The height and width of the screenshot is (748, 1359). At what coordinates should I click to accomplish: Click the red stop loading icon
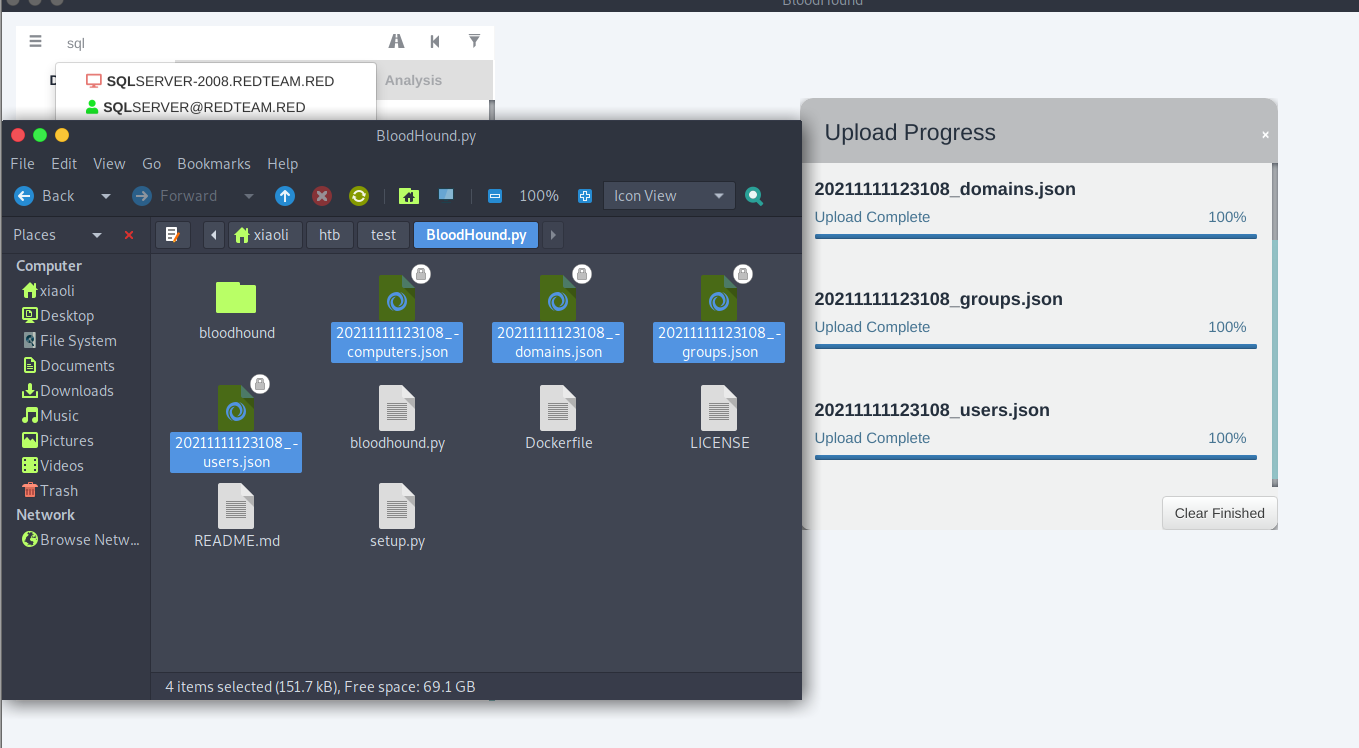(x=322, y=196)
